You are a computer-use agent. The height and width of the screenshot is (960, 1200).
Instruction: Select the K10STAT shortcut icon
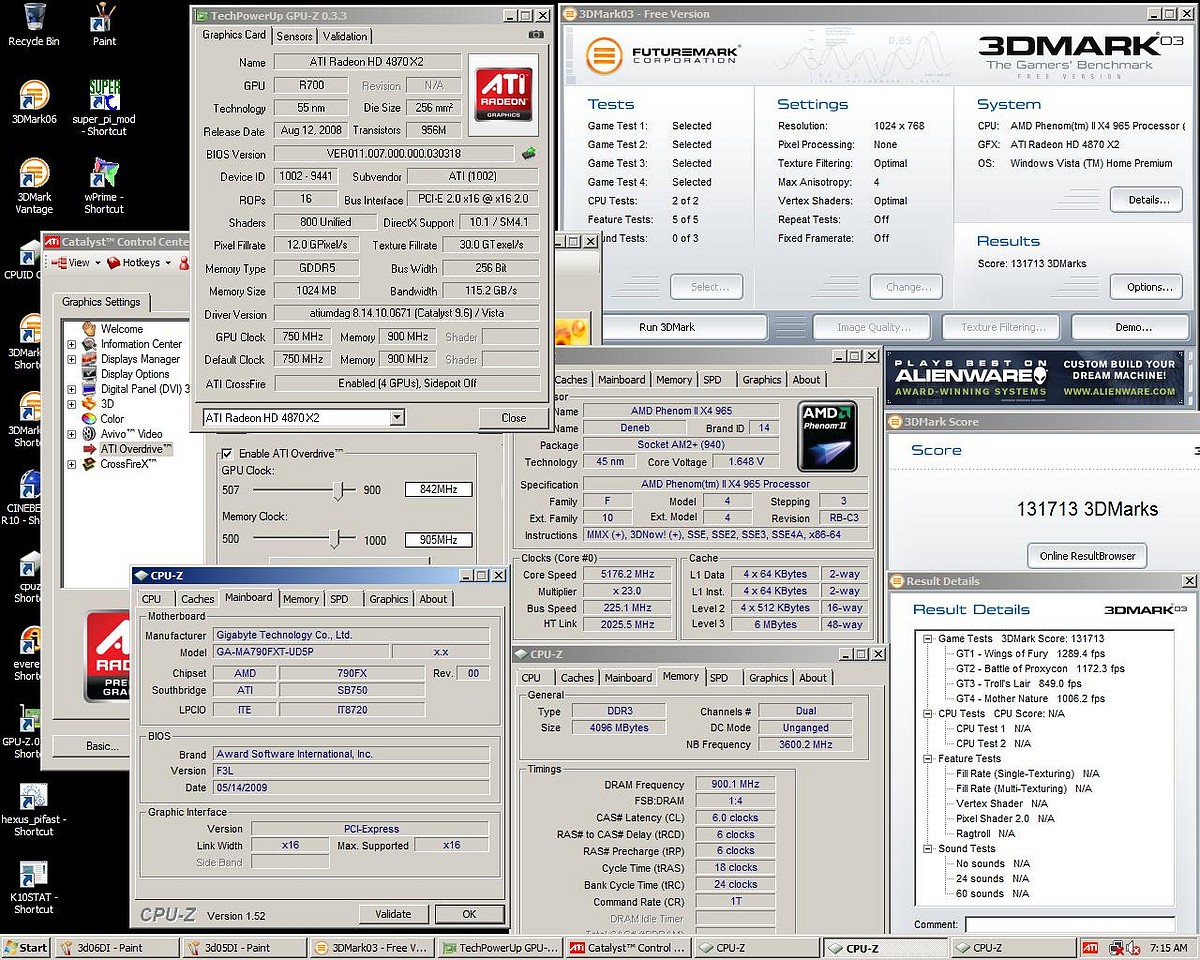[x=33, y=888]
